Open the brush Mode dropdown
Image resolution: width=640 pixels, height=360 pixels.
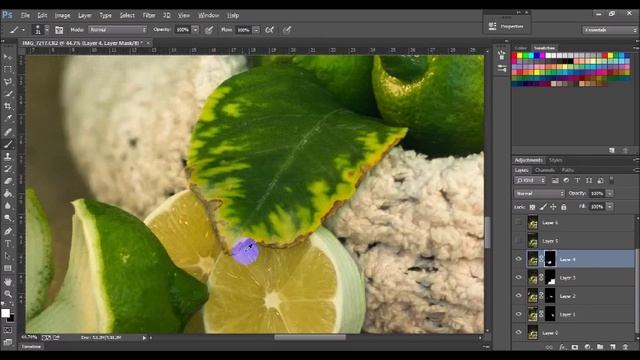pyautogui.click(x=118, y=30)
